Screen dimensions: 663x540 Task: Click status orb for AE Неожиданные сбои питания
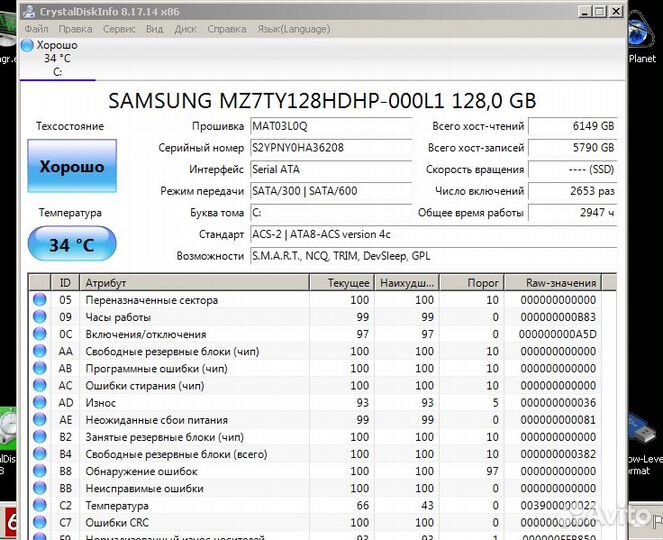[x=40, y=419]
